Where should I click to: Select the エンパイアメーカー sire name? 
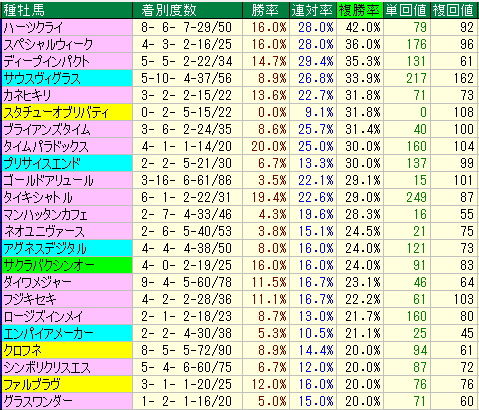coord(48,333)
